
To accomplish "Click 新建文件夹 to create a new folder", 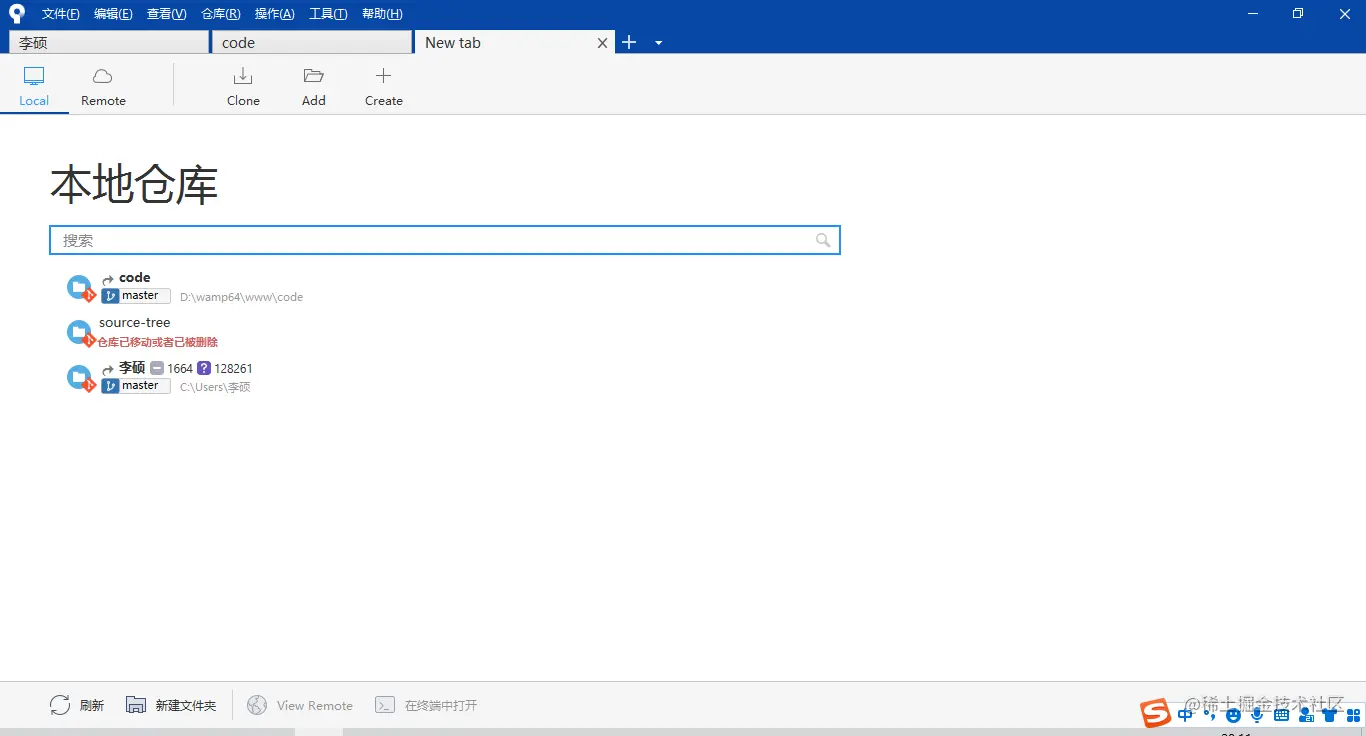I will [171, 705].
